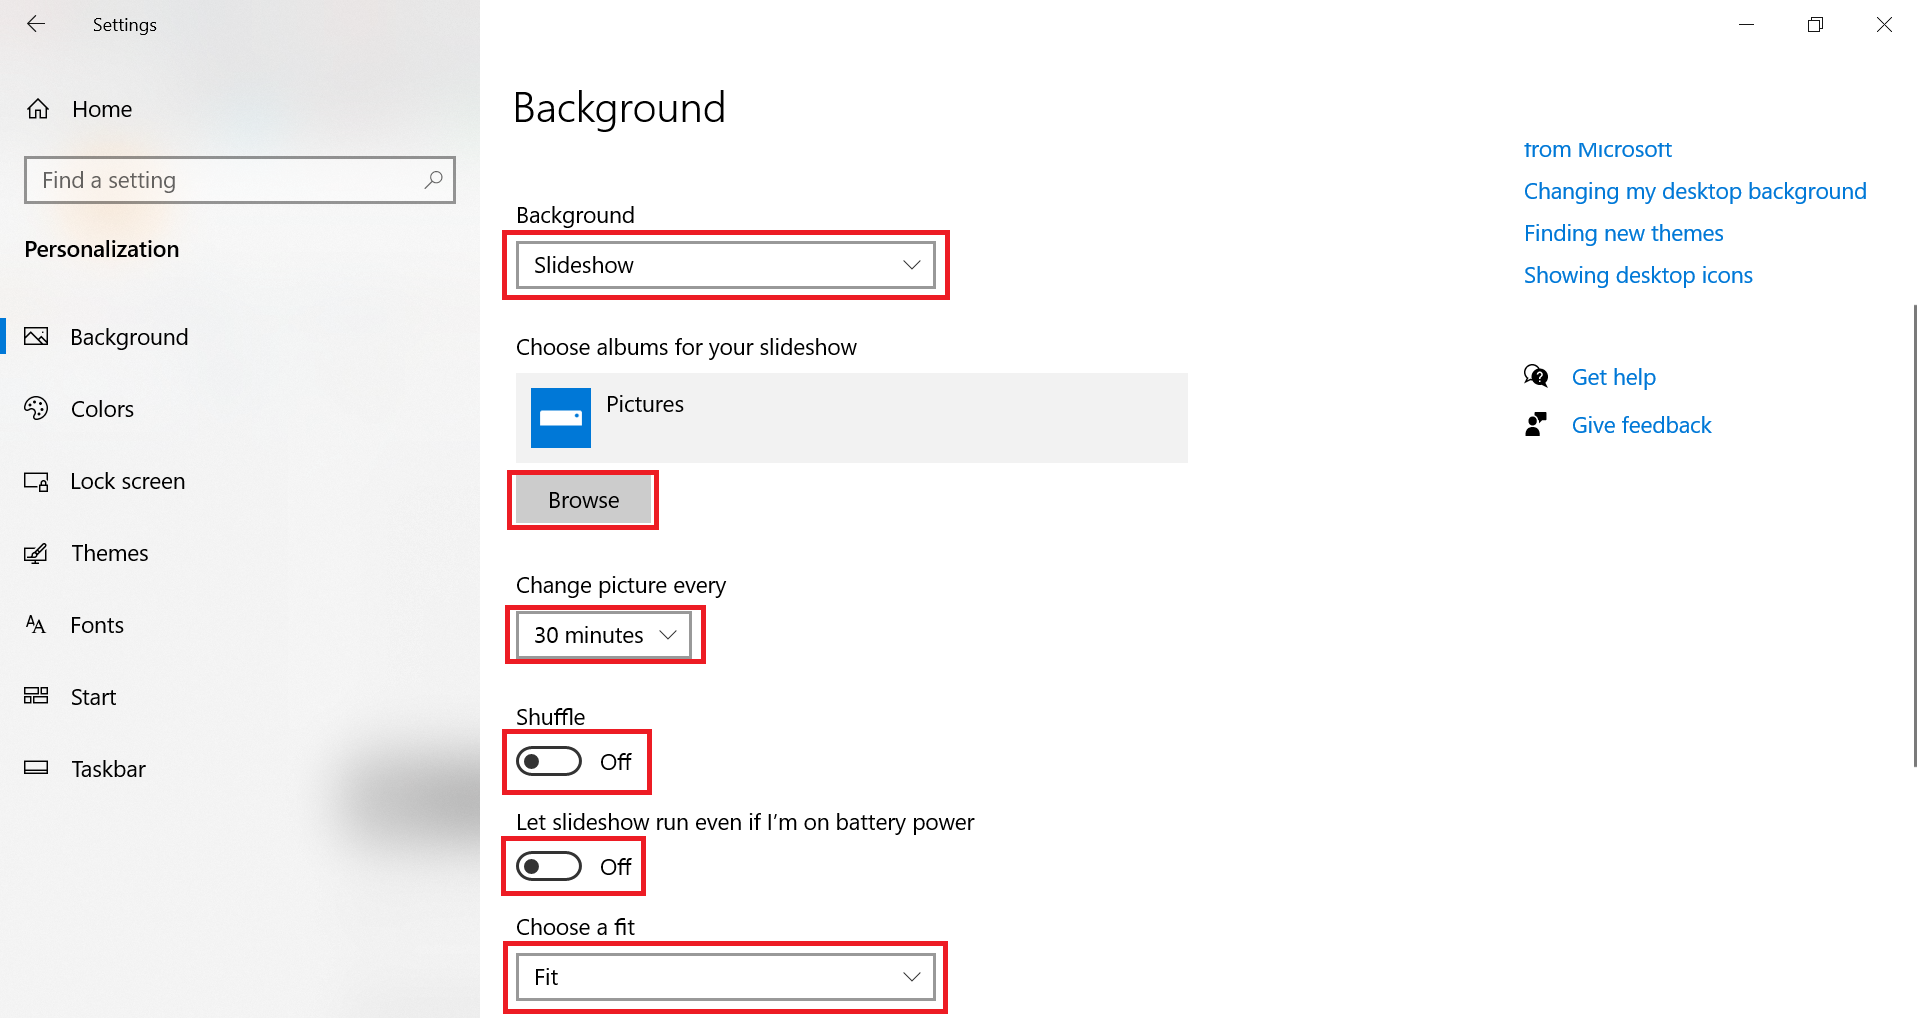Enable slideshow on battery power switch
1920x1018 pixels.
549,867
